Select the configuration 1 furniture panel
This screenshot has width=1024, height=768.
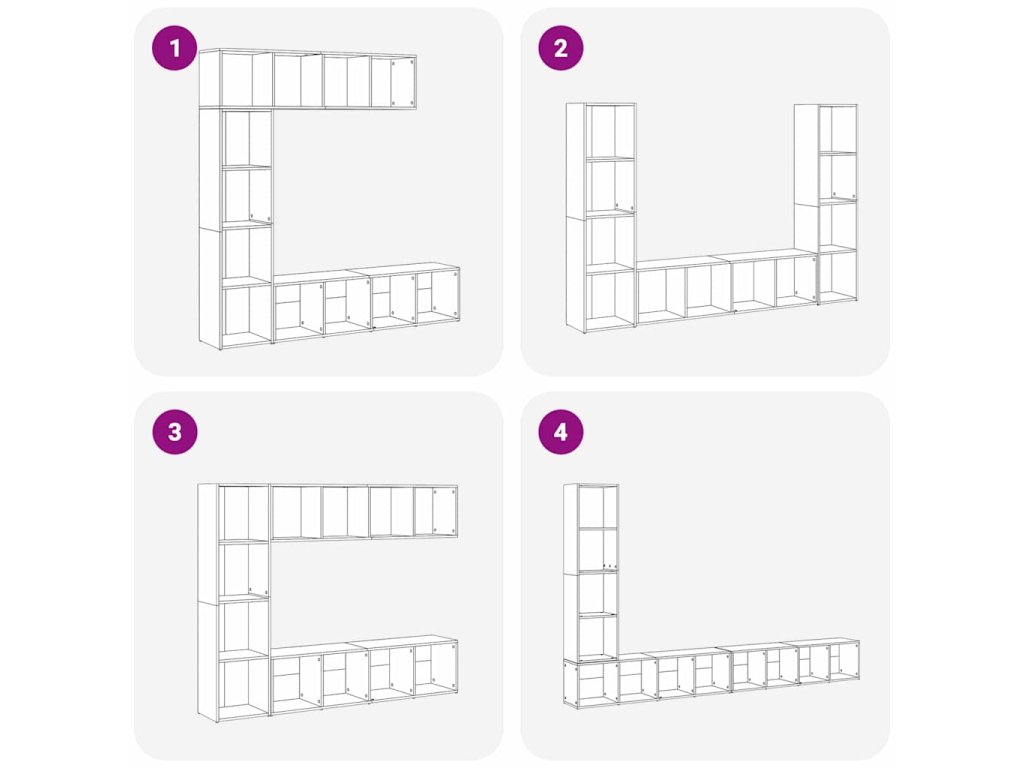[319, 191]
